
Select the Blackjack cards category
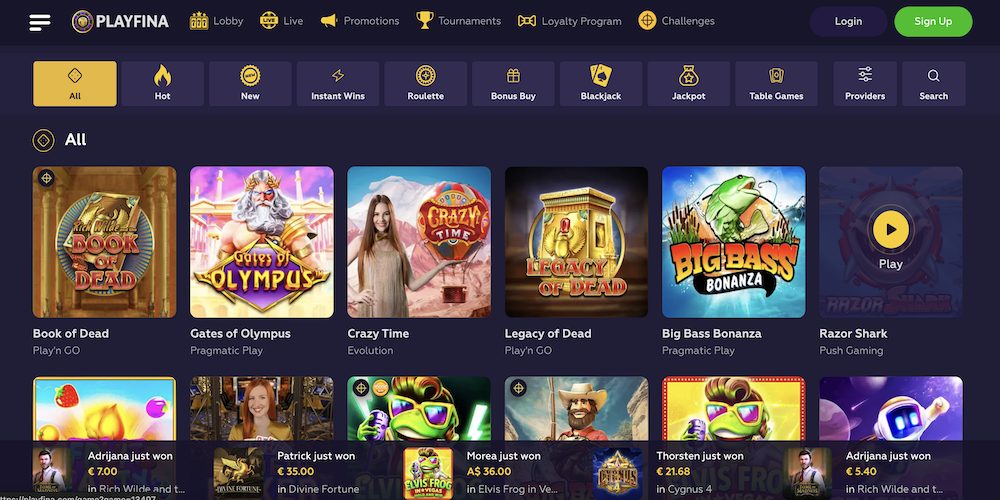click(601, 84)
